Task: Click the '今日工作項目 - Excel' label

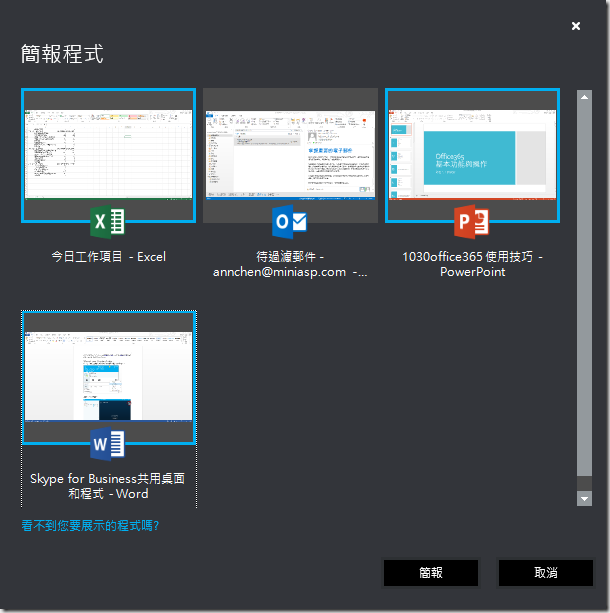Action: (108, 257)
